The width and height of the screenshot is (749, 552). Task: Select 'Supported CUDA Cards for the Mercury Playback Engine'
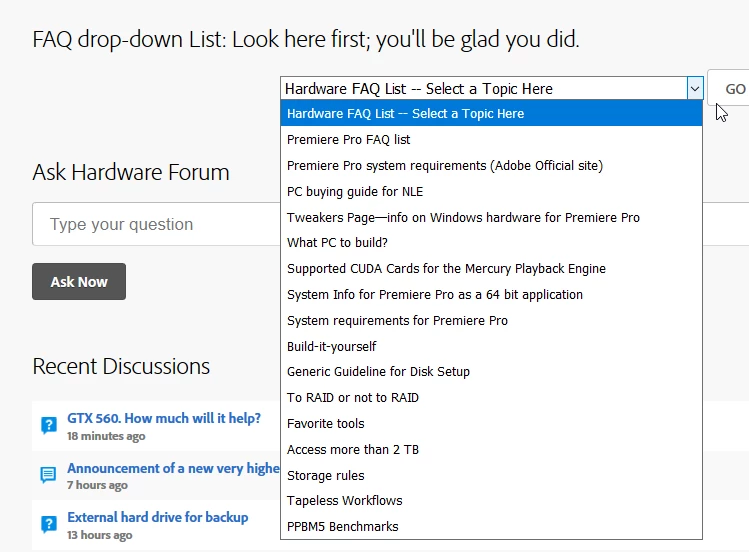492,268
